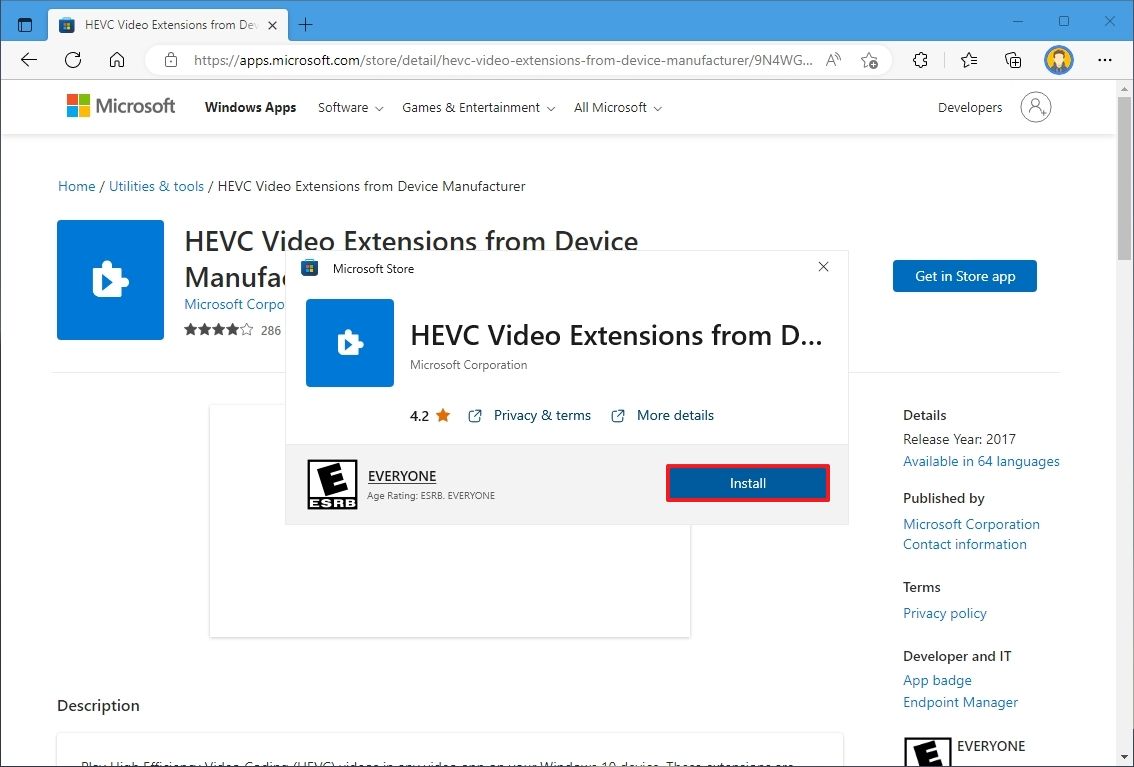Open the Games & Entertainment dropdown
This screenshot has height=767, width=1134.
(x=471, y=107)
